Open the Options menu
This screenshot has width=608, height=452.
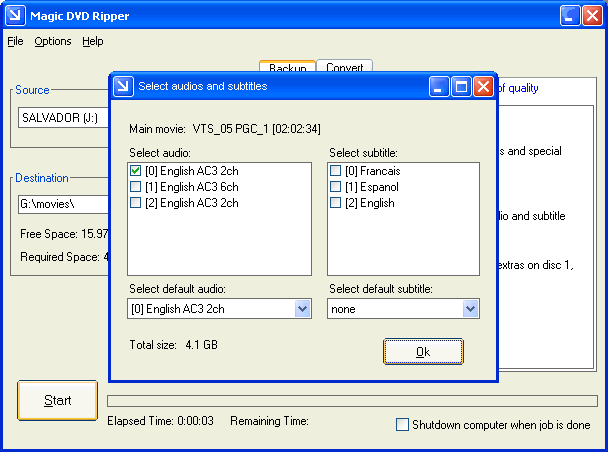click(53, 41)
